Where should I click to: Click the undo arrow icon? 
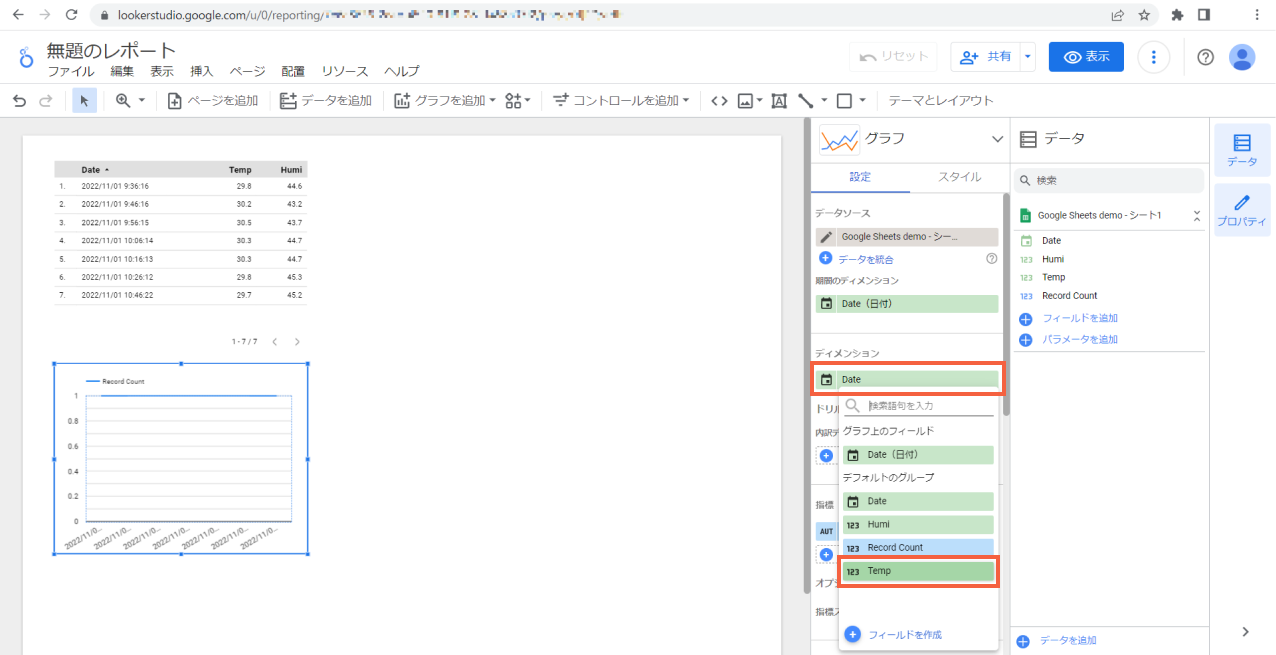tap(20, 100)
